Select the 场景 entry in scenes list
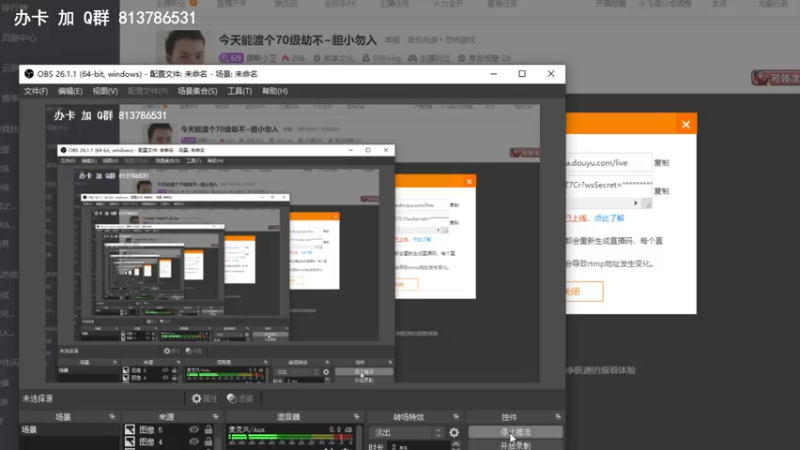 pyautogui.click(x=69, y=430)
